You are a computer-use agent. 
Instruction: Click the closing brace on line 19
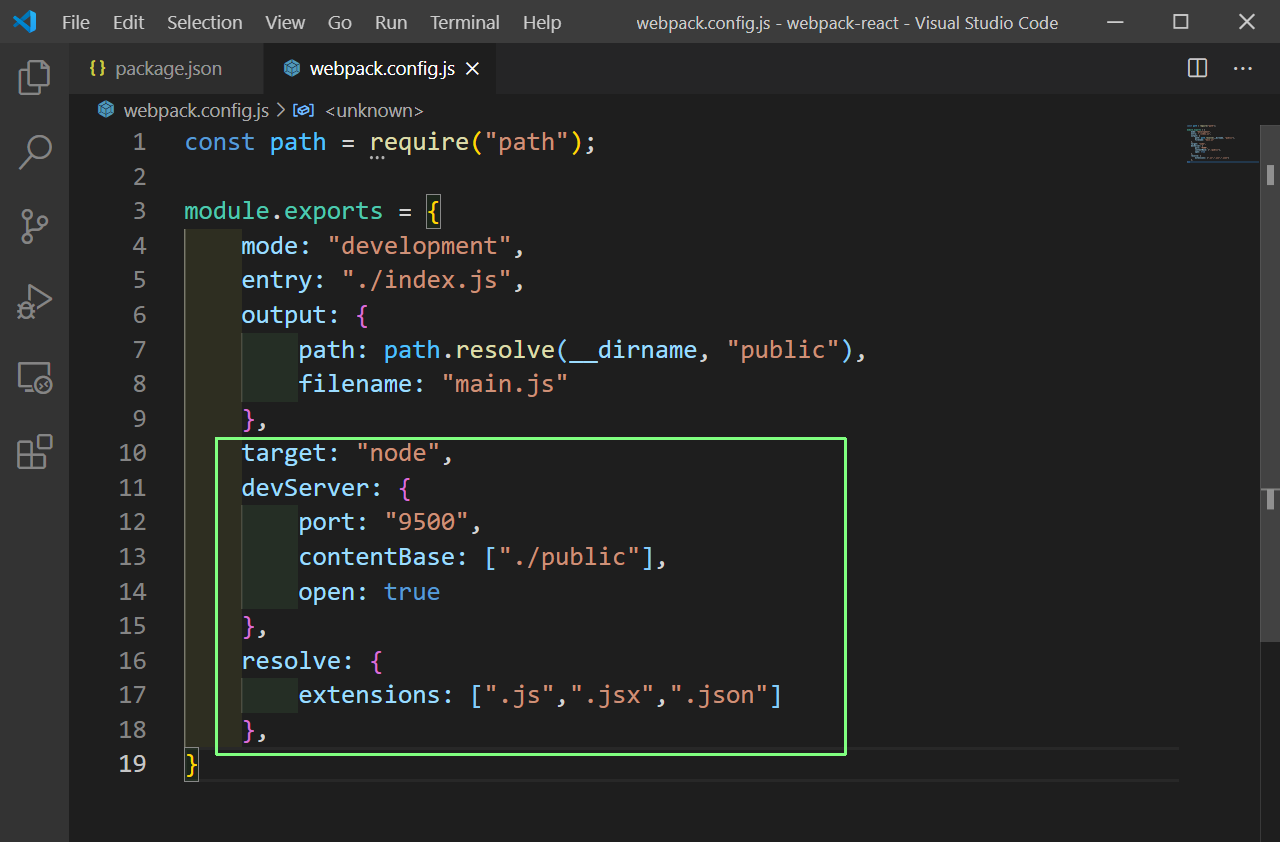click(x=192, y=764)
